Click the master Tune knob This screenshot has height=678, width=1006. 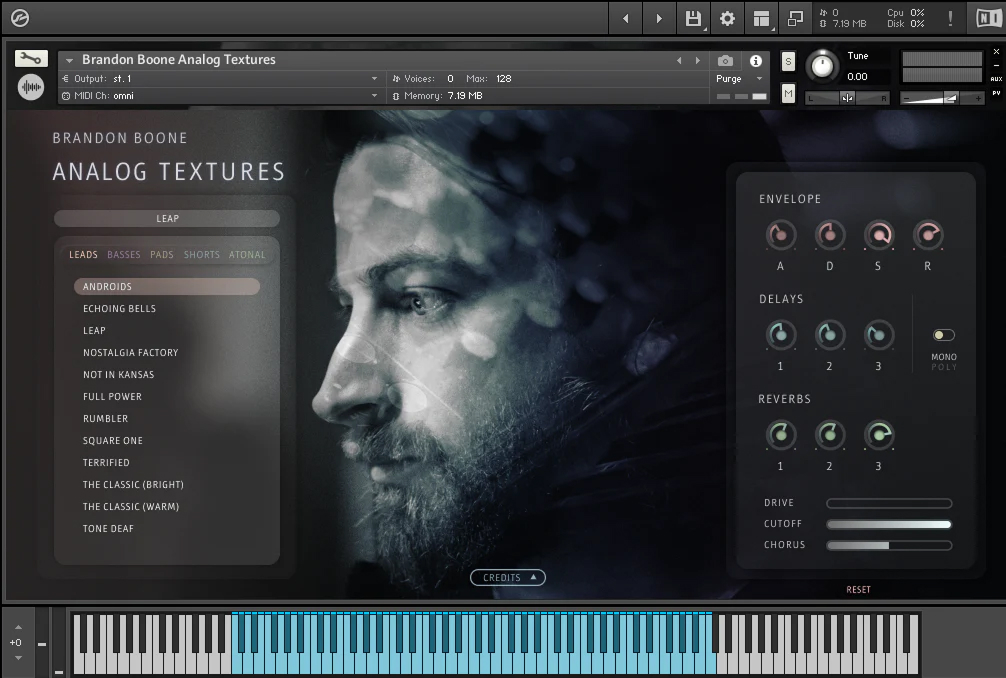click(822, 65)
